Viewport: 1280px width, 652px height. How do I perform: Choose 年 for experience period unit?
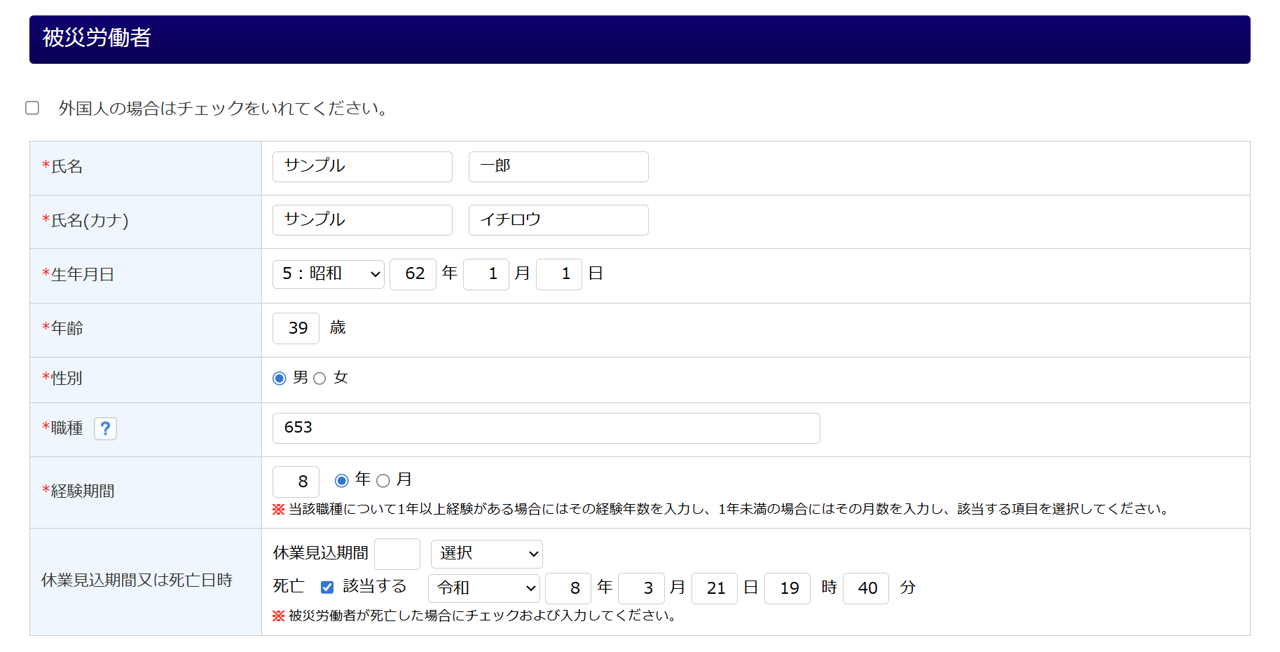coord(342,481)
